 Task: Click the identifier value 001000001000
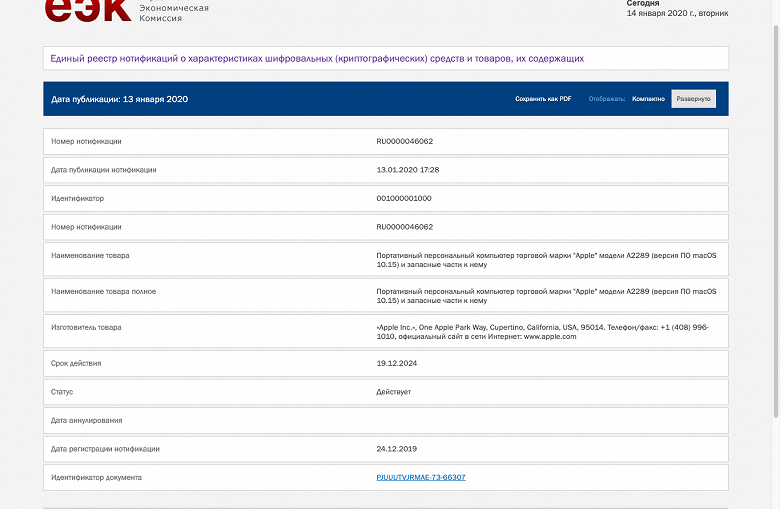pos(404,198)
